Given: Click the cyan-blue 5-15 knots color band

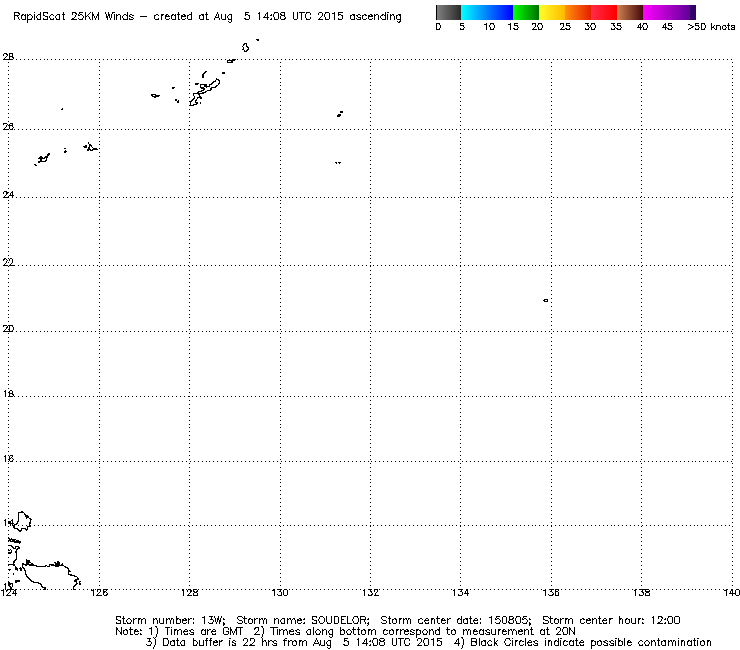Looking at the screenshot, I should 487,12.
